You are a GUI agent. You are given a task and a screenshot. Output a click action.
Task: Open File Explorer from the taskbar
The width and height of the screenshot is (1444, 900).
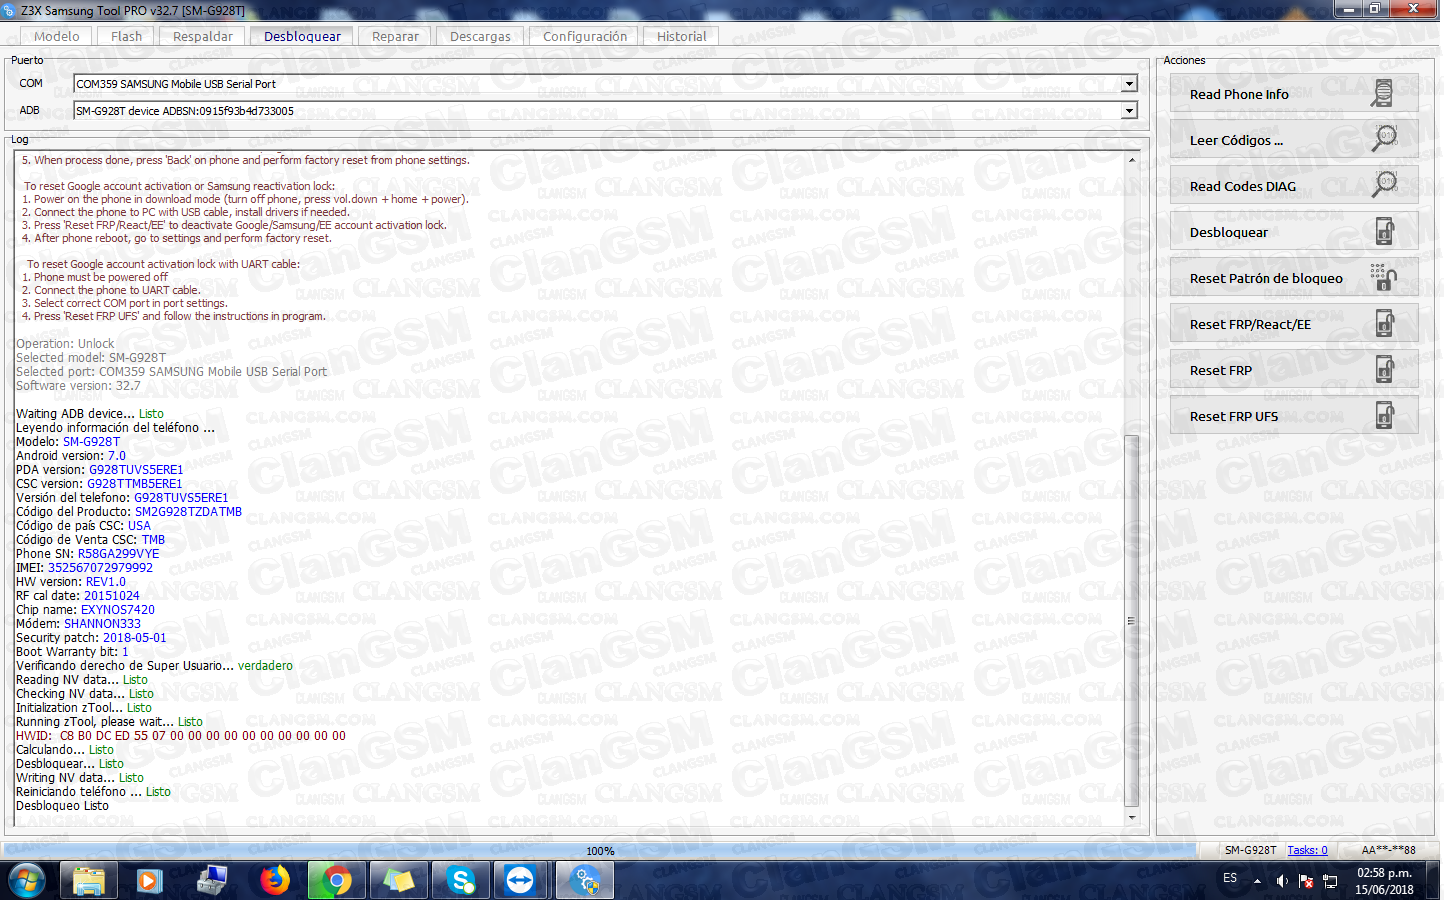tap(89, 881)
